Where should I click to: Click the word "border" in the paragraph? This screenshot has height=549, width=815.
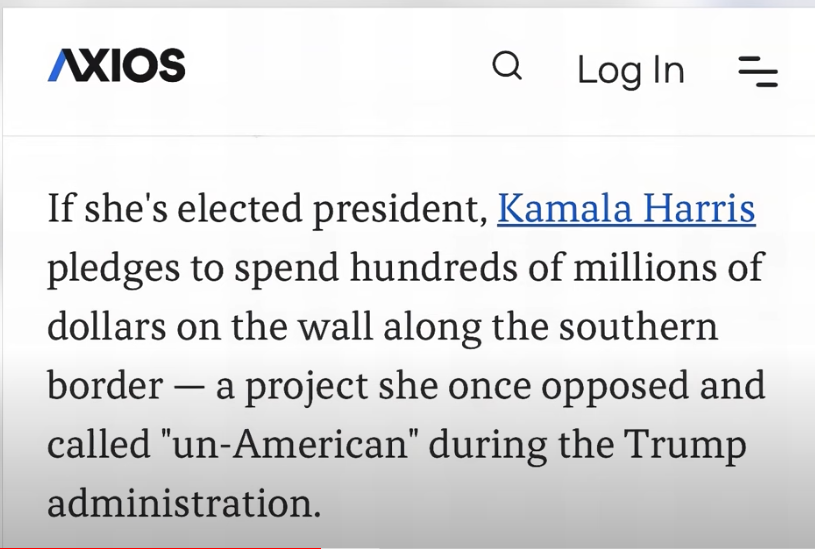(105, 385)
